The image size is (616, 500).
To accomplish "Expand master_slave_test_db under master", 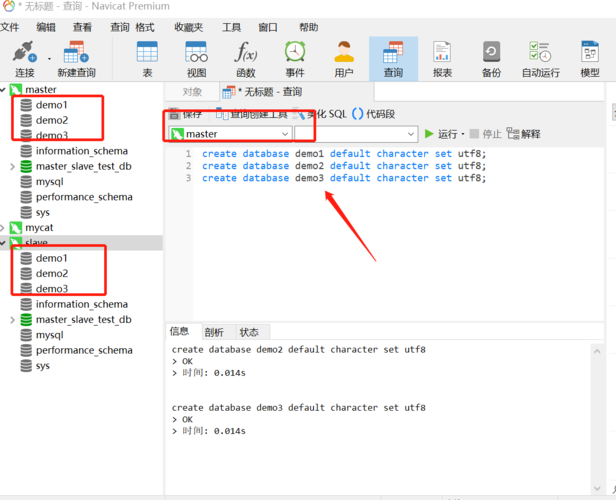I will [13, 167].
